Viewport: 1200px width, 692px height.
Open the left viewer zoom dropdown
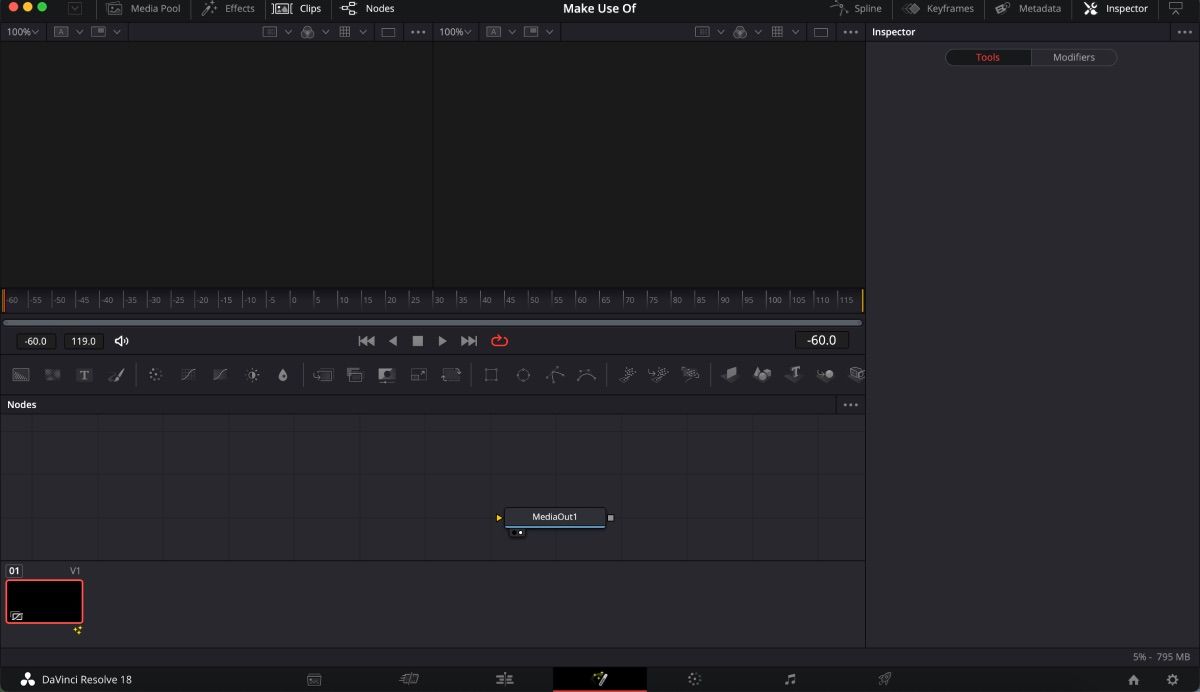coord(21,31)
